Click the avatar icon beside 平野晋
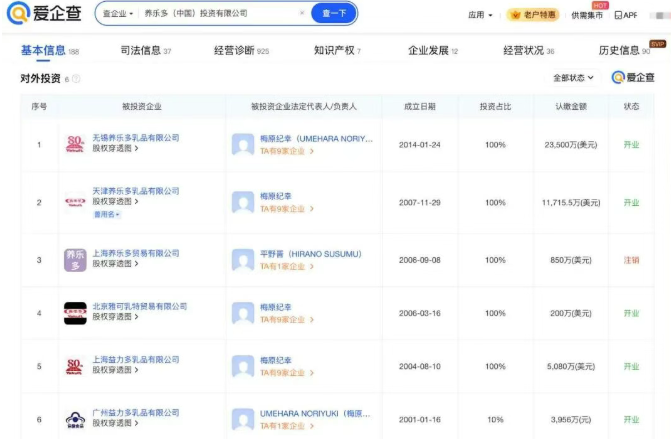Viewport: 671px width, 439px height. coord(243,259)
